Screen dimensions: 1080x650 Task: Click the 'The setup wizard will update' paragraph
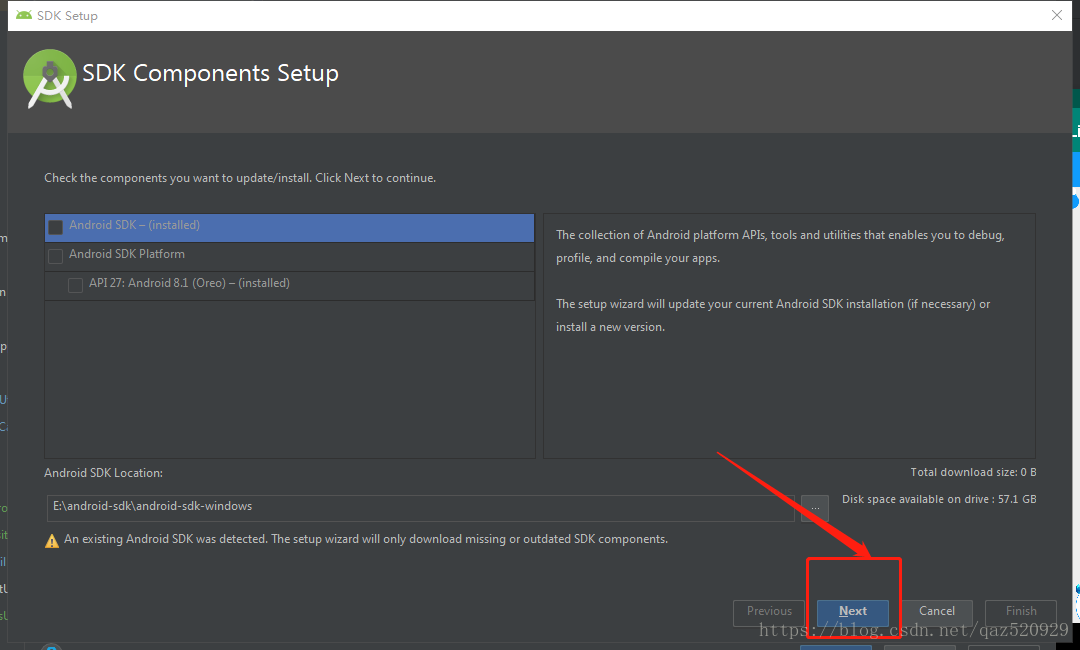point(773,315)
